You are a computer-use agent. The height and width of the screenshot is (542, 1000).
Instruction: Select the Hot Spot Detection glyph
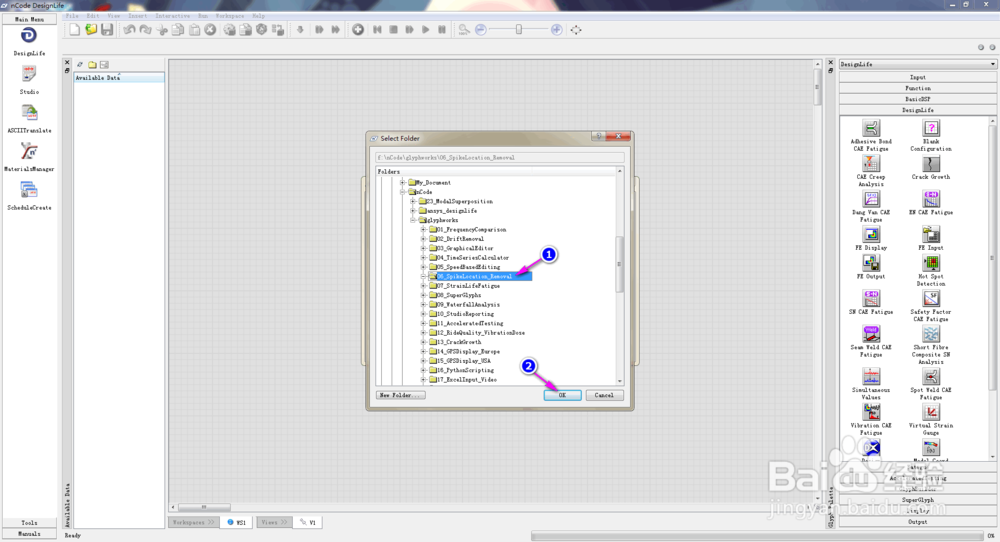pyautogui.click(x=931, y=270)
